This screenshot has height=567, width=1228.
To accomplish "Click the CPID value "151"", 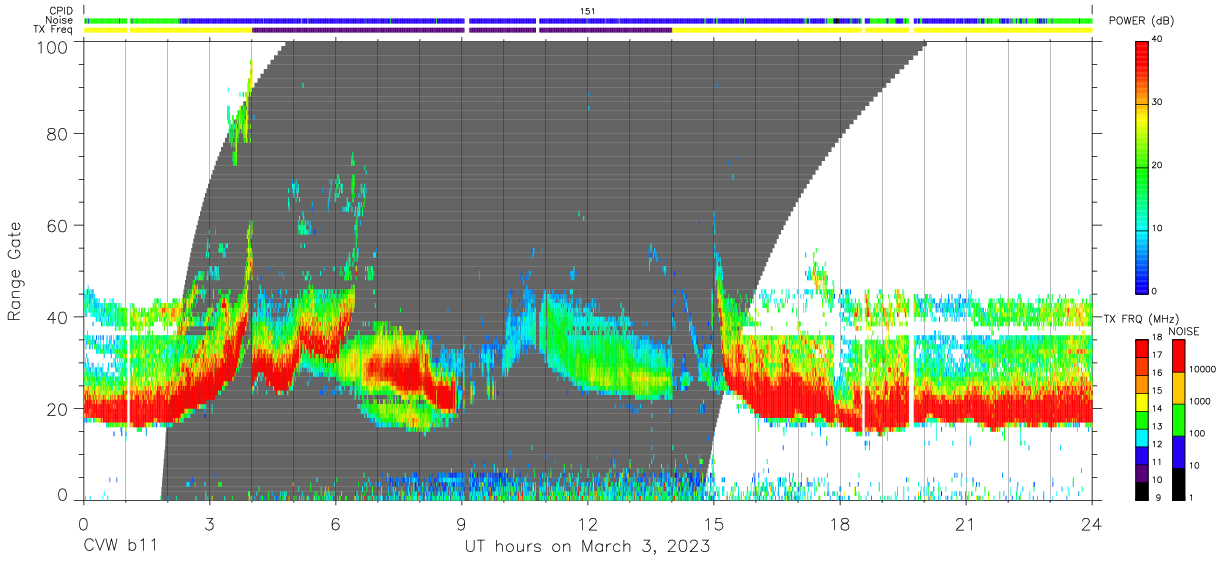I will tap(588, 10).
